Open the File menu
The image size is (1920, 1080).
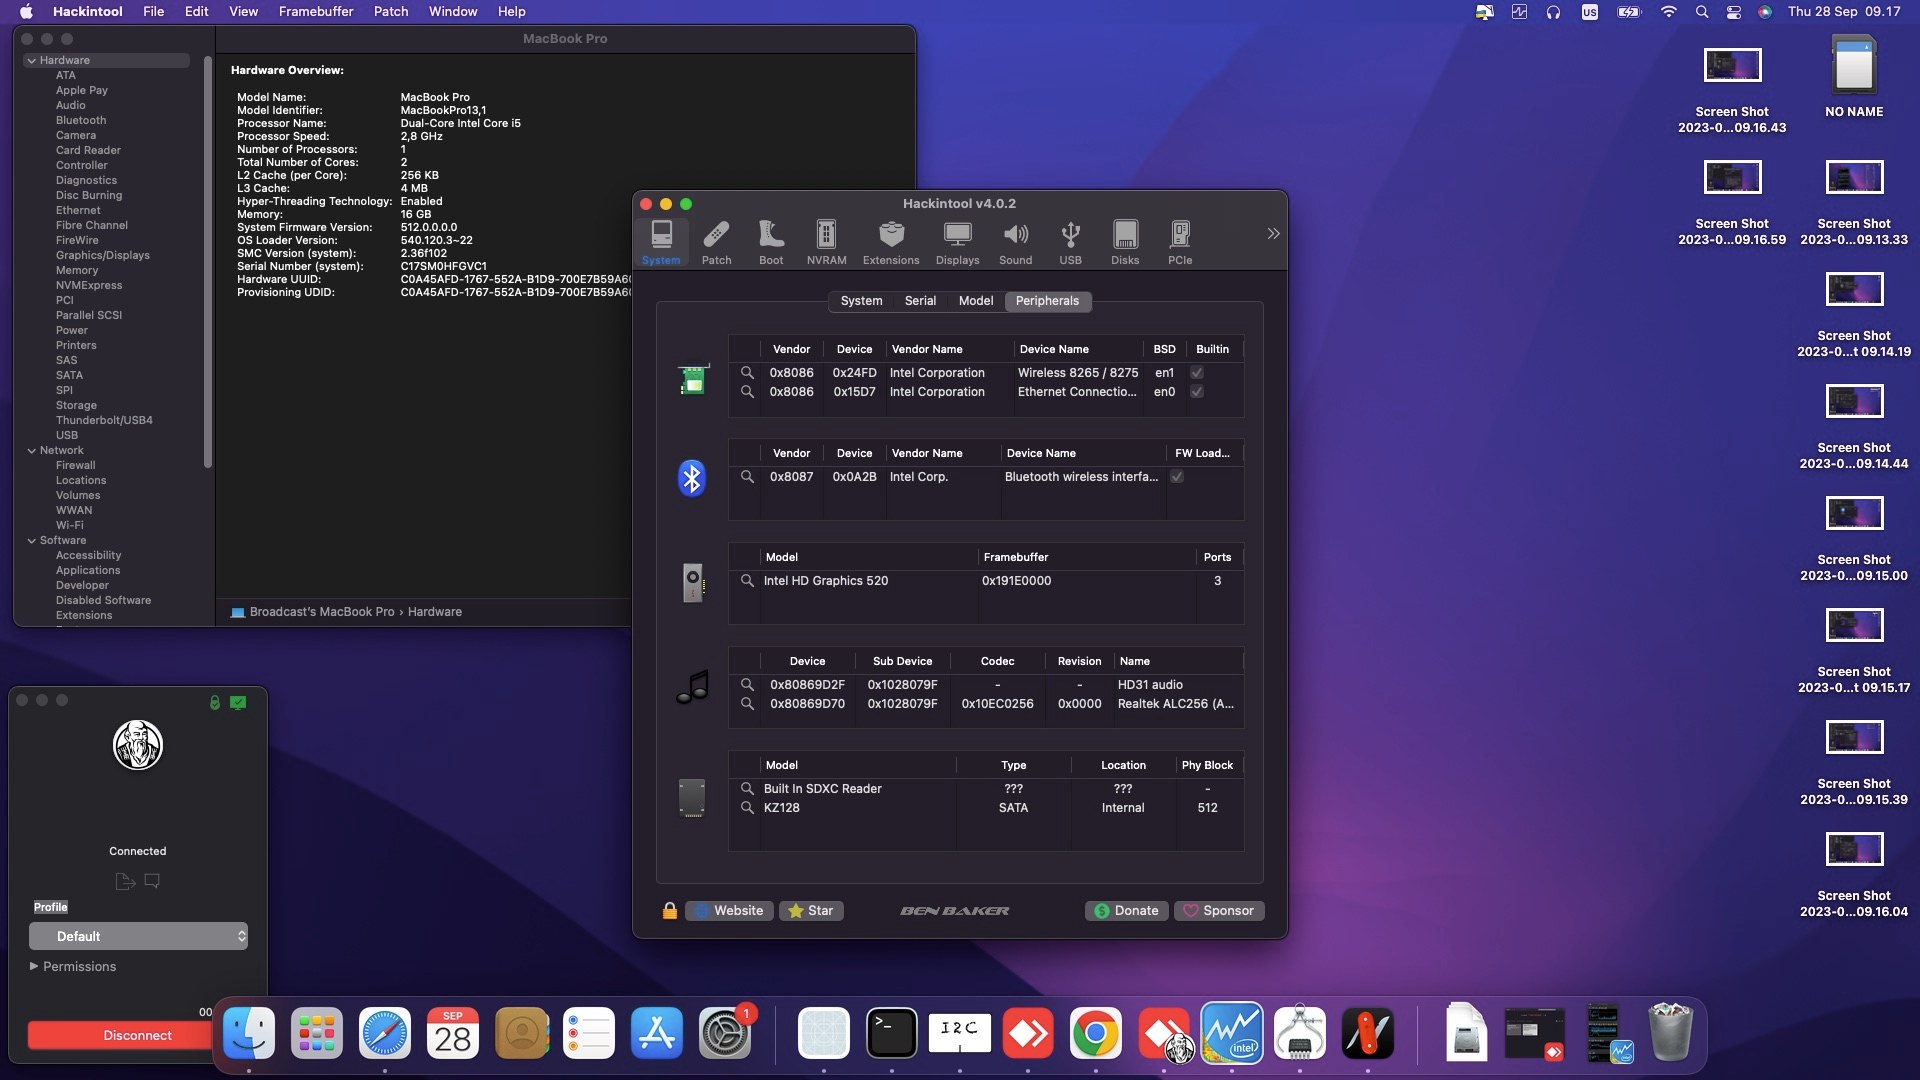153,12
